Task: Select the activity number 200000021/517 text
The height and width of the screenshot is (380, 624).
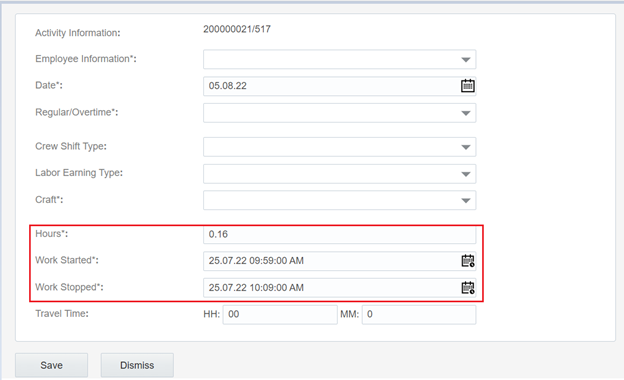Action: 237,29
